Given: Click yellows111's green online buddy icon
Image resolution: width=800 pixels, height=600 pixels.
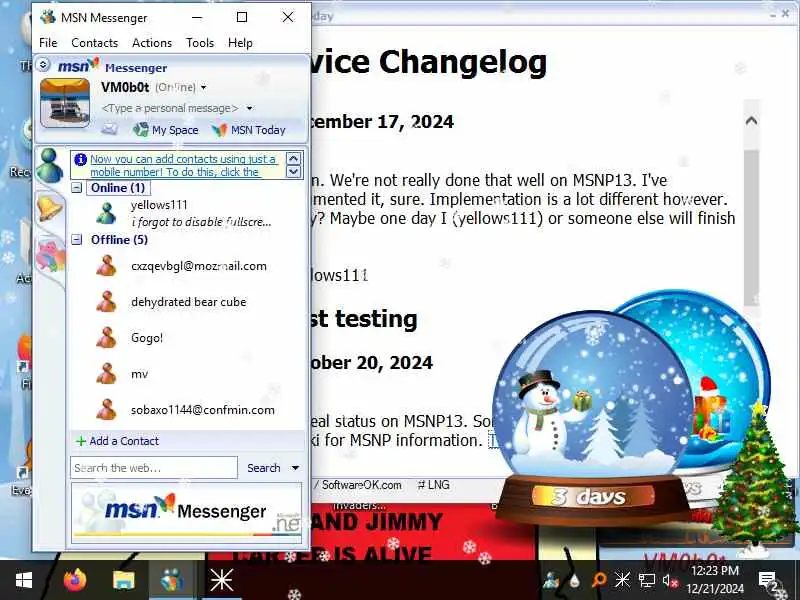Looking at the screenshot, I should (x=106, y=213).
